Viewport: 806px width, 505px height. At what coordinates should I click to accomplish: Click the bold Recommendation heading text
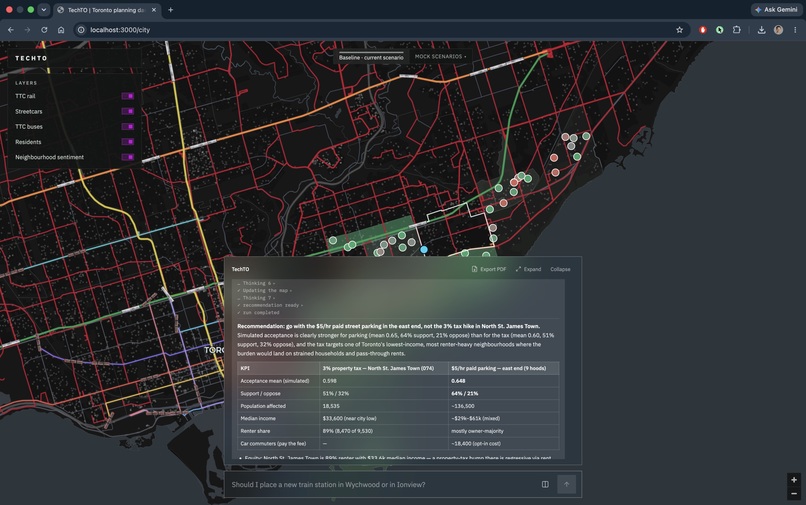(388, 326)
